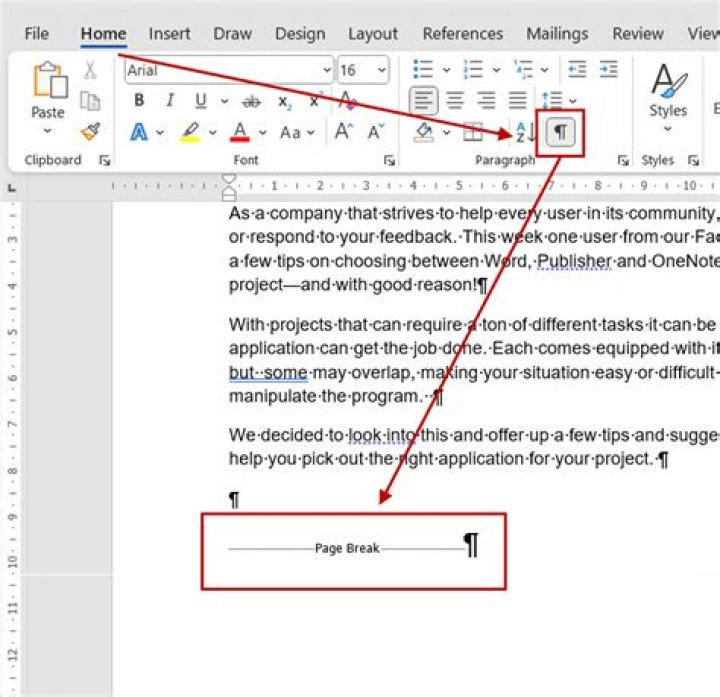
Task: Switch to the Draw tab
Action: tap(232, 34)
